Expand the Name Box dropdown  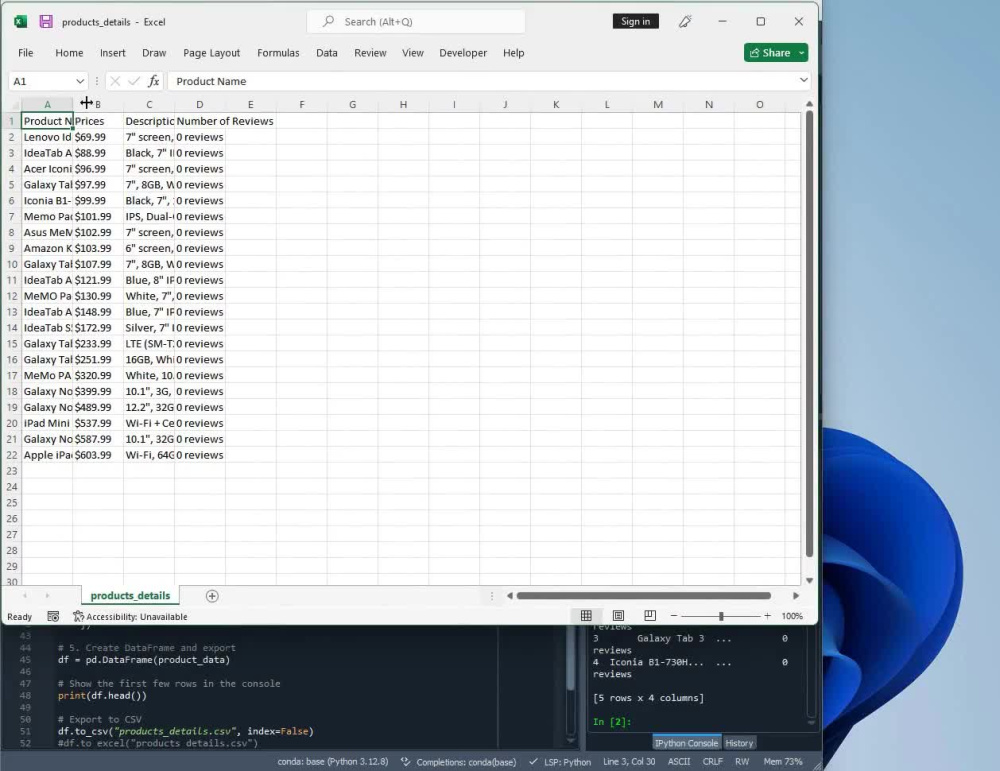80,81
